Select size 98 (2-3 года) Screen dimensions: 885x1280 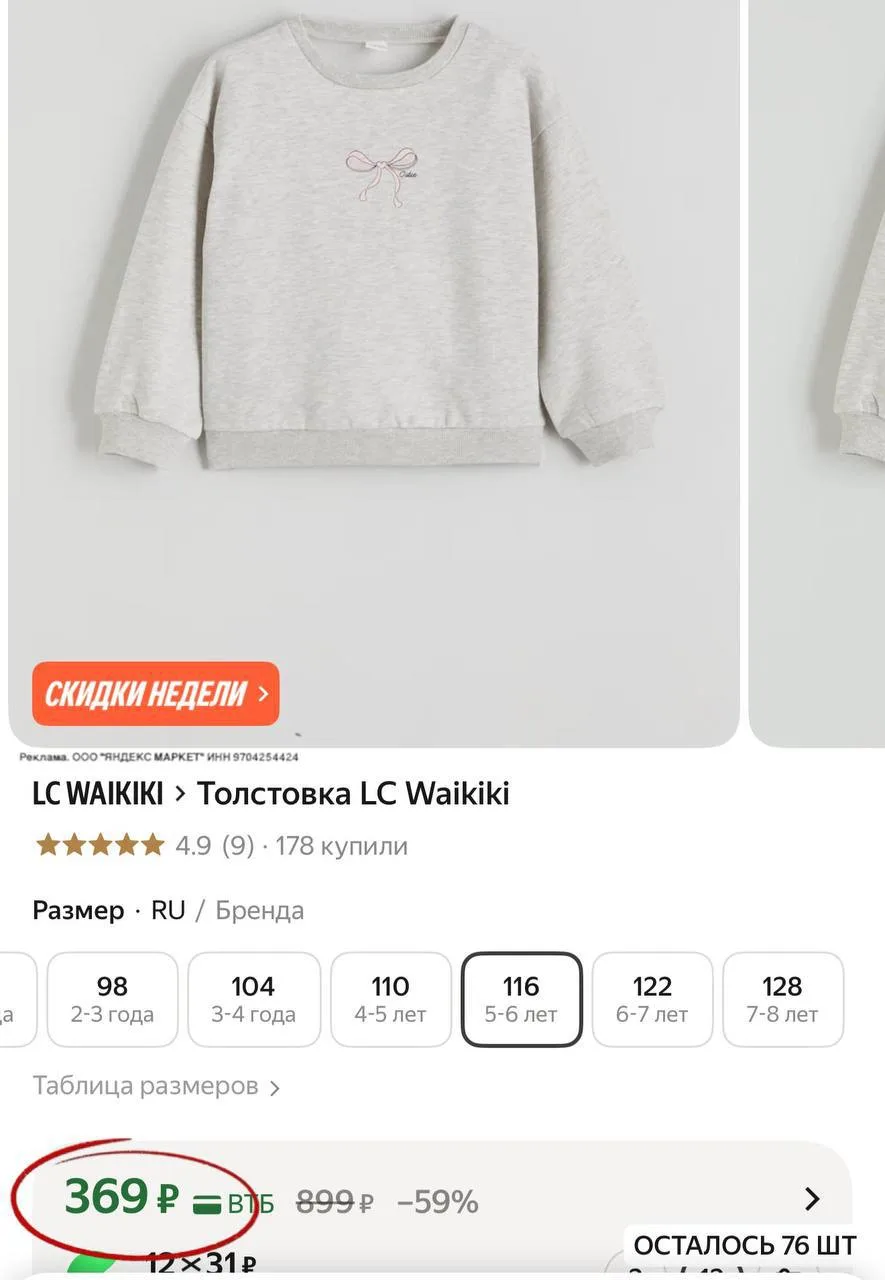coord(112,1000)
